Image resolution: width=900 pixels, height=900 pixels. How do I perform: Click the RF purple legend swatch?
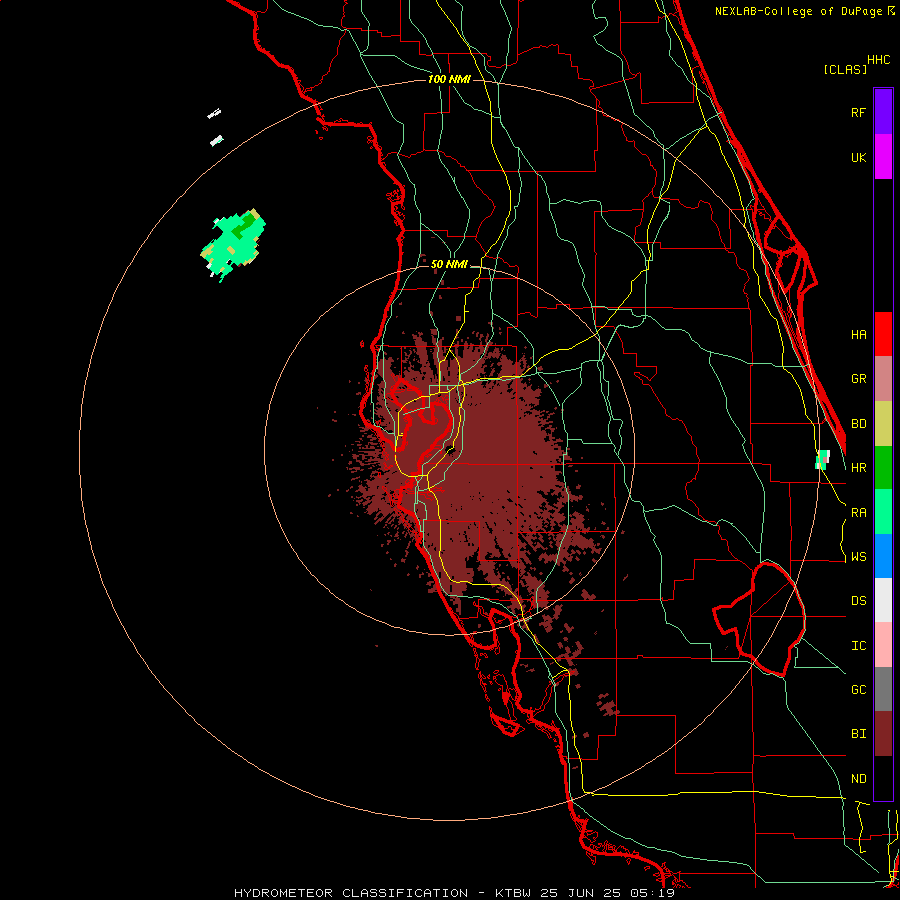click(883, 112)
